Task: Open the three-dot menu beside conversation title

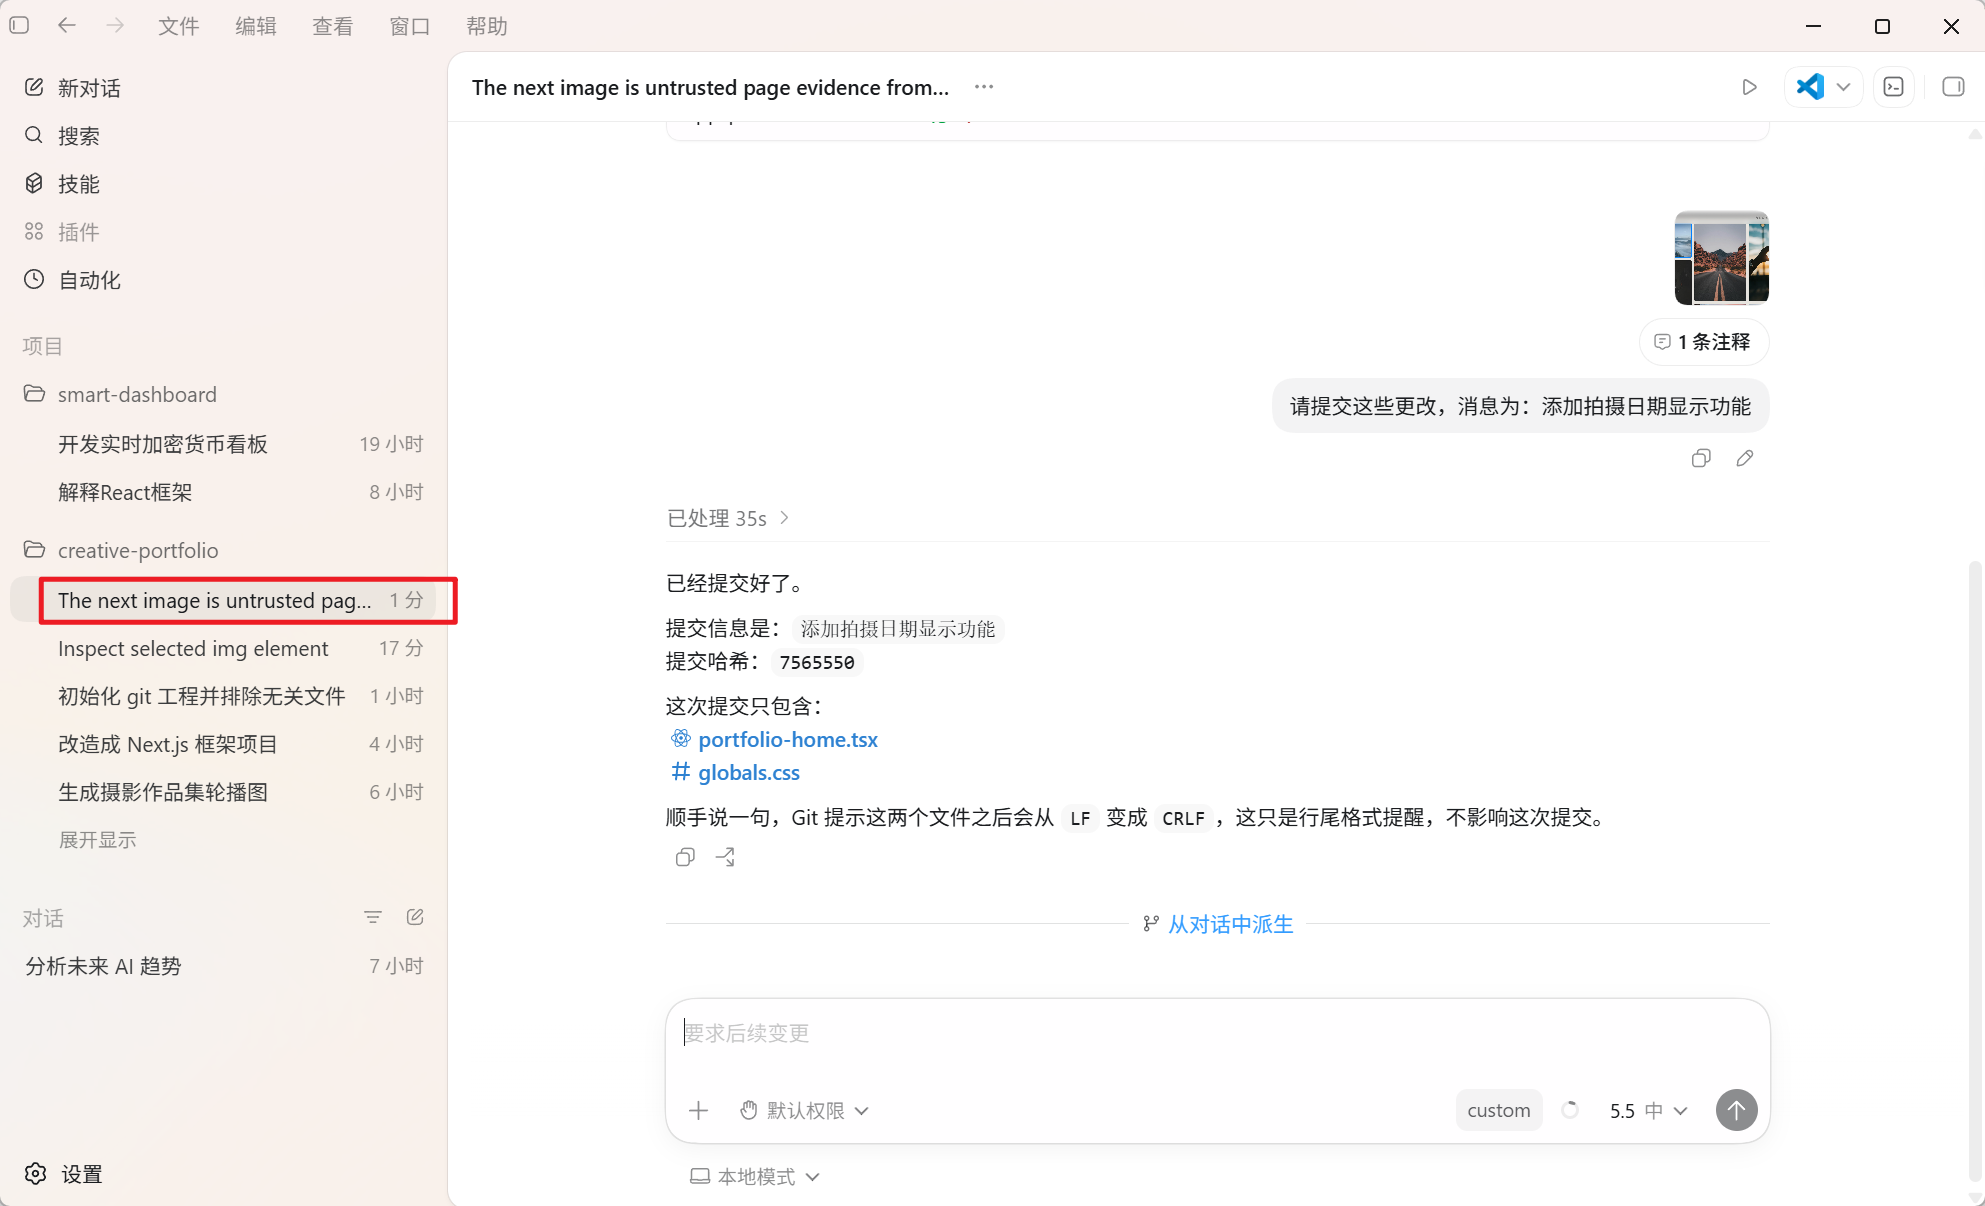Action: click(984, 87)
